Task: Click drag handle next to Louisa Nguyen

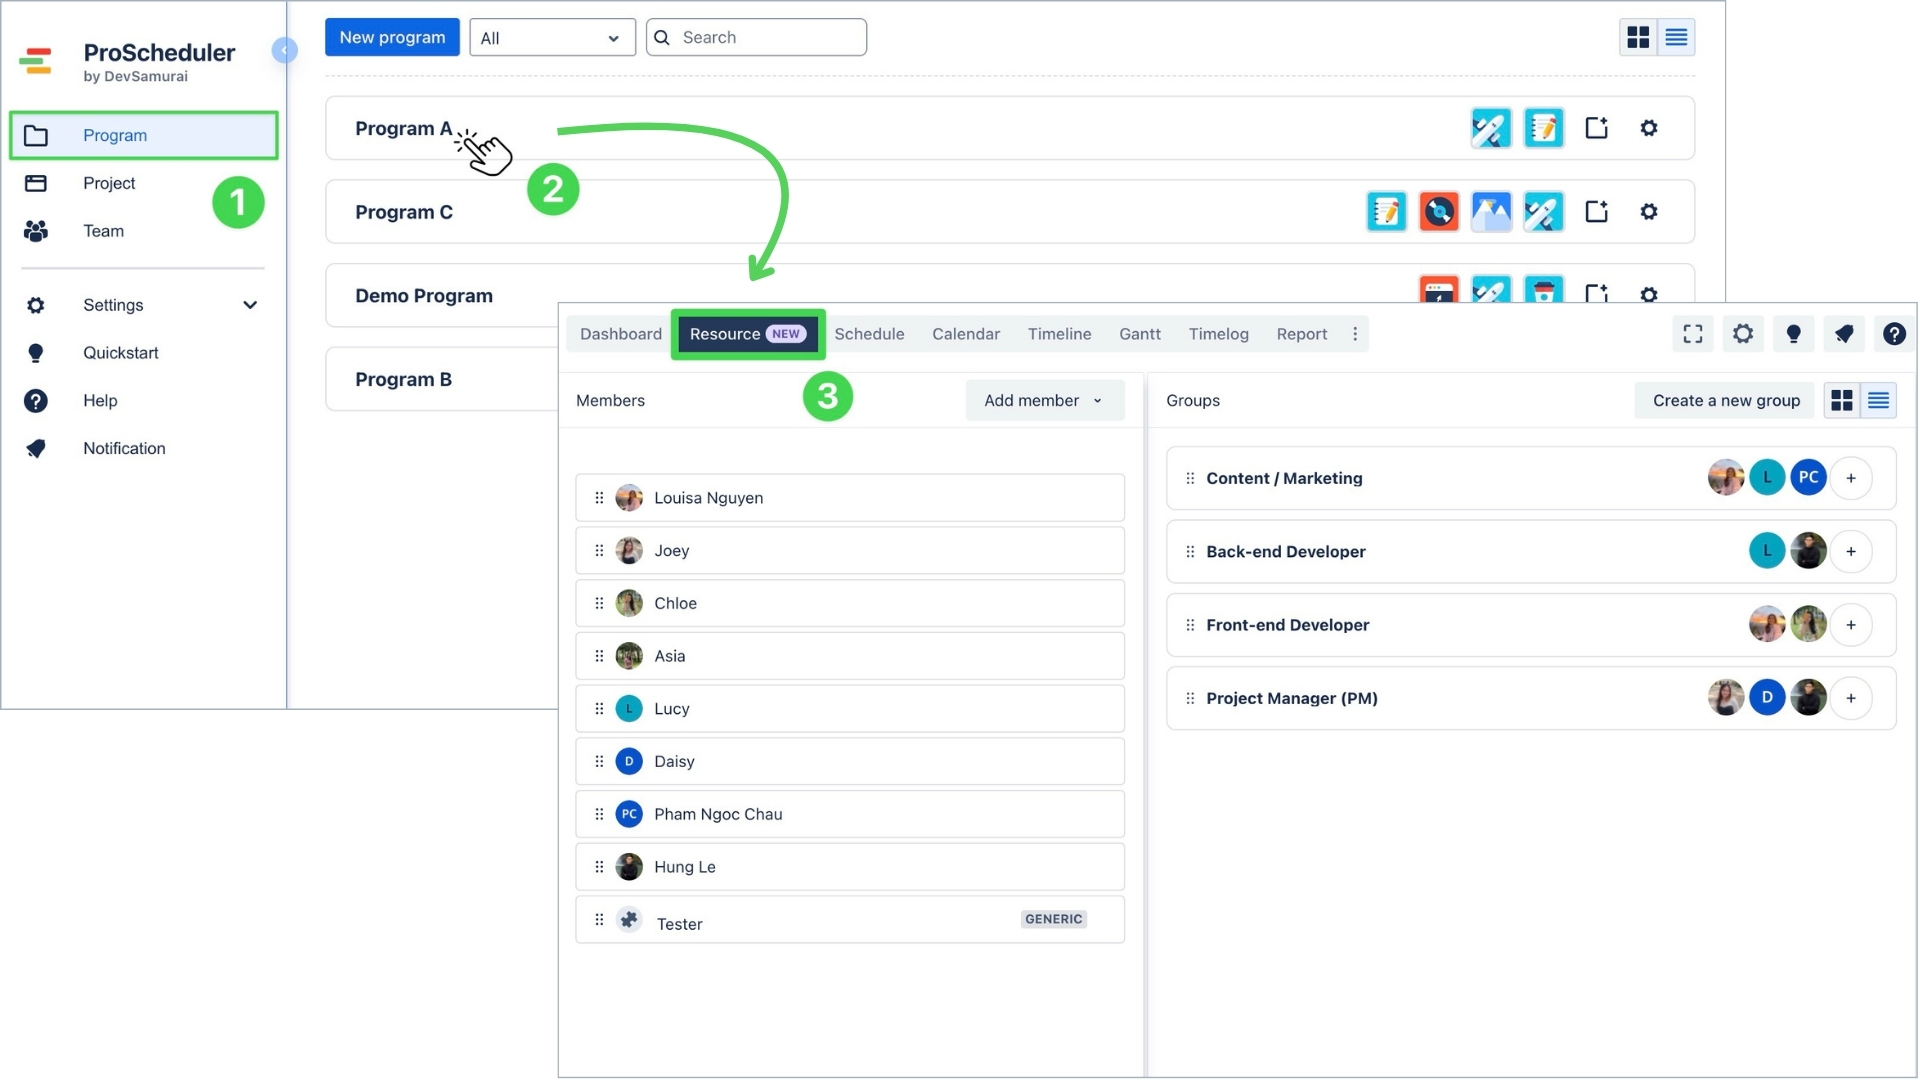Action: pos(599,498)
